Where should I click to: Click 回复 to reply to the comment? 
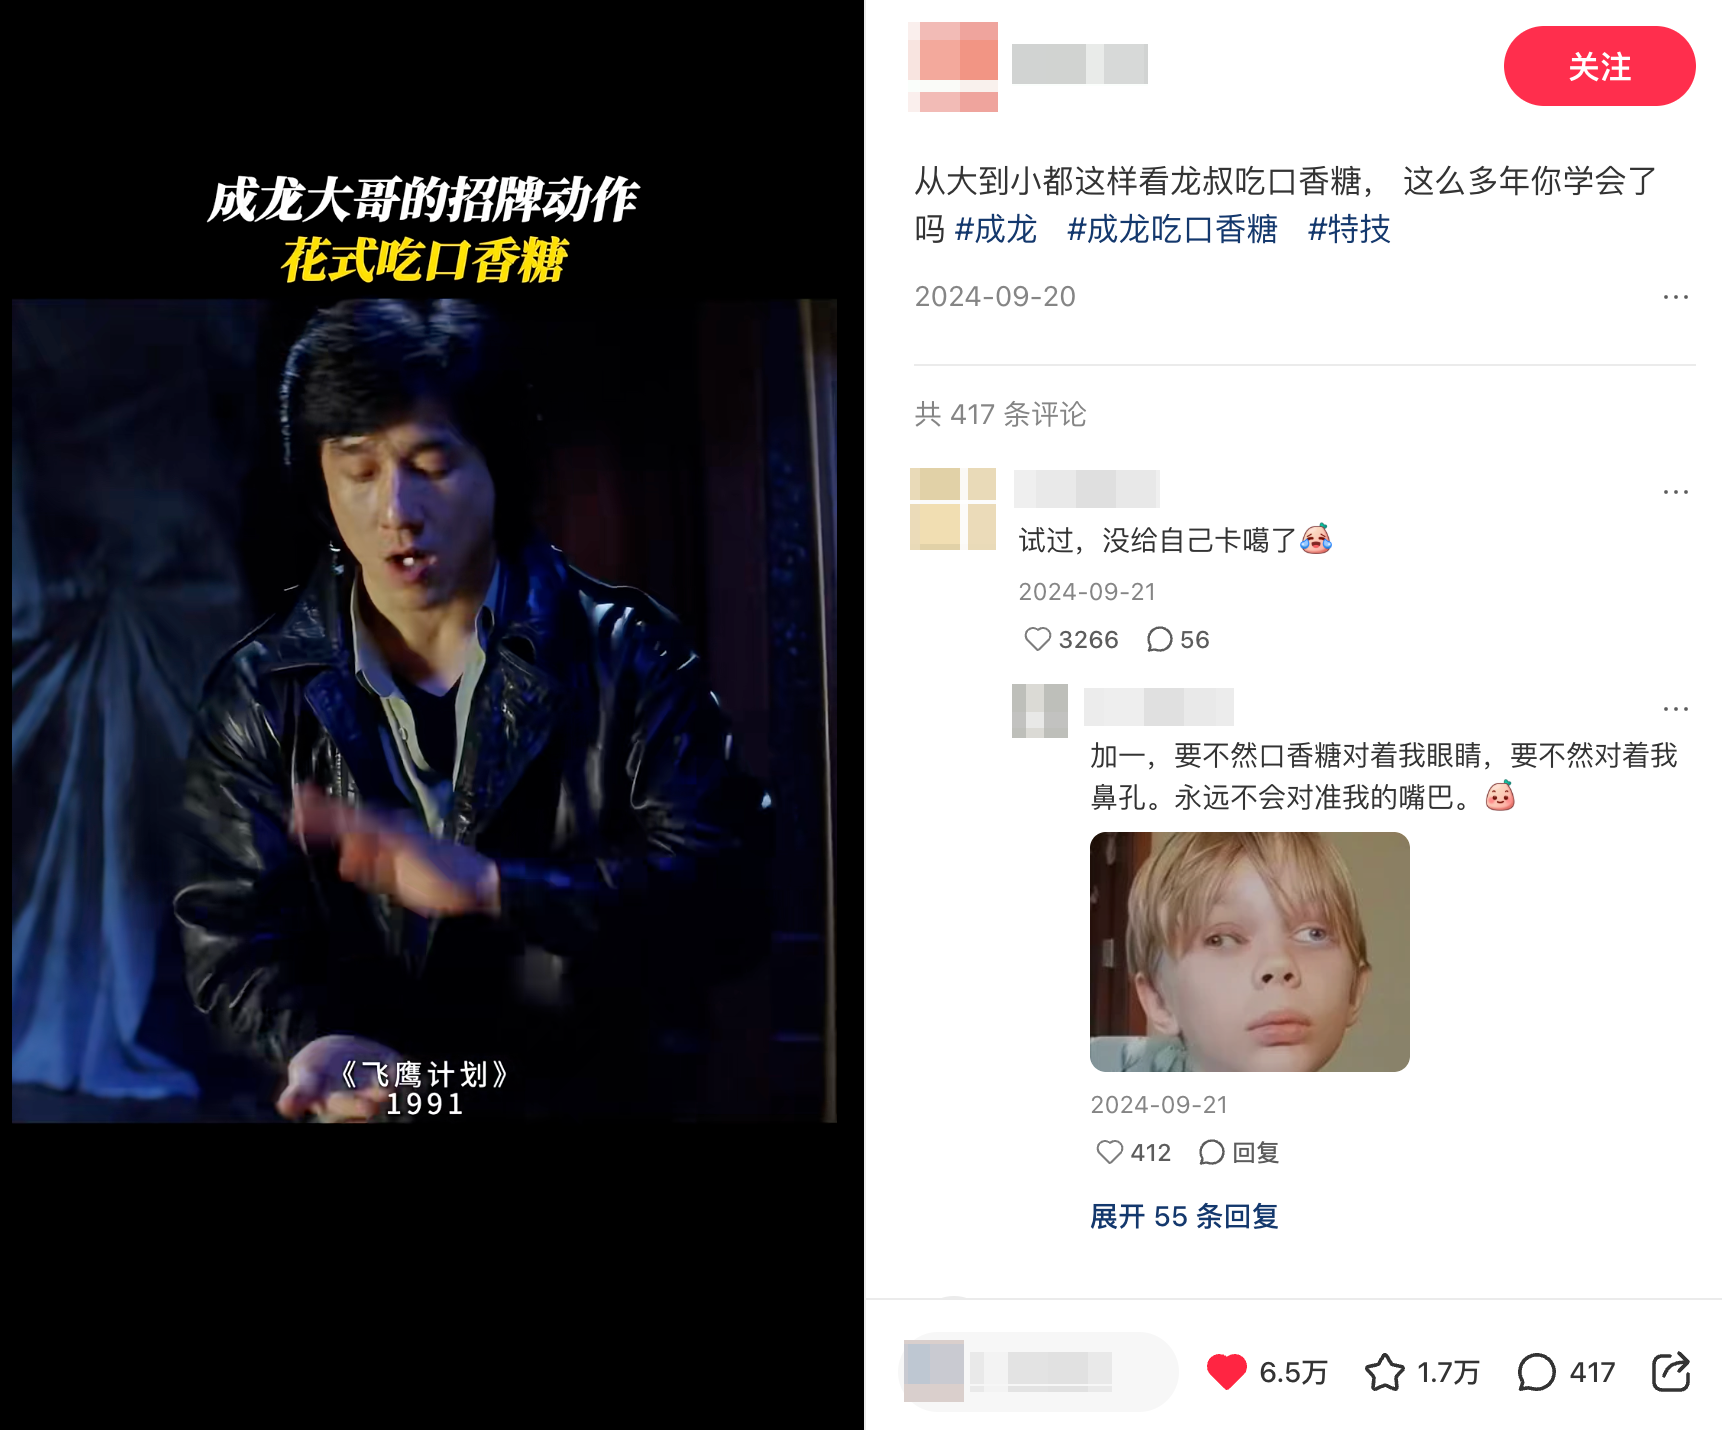click(1239, 1152)
